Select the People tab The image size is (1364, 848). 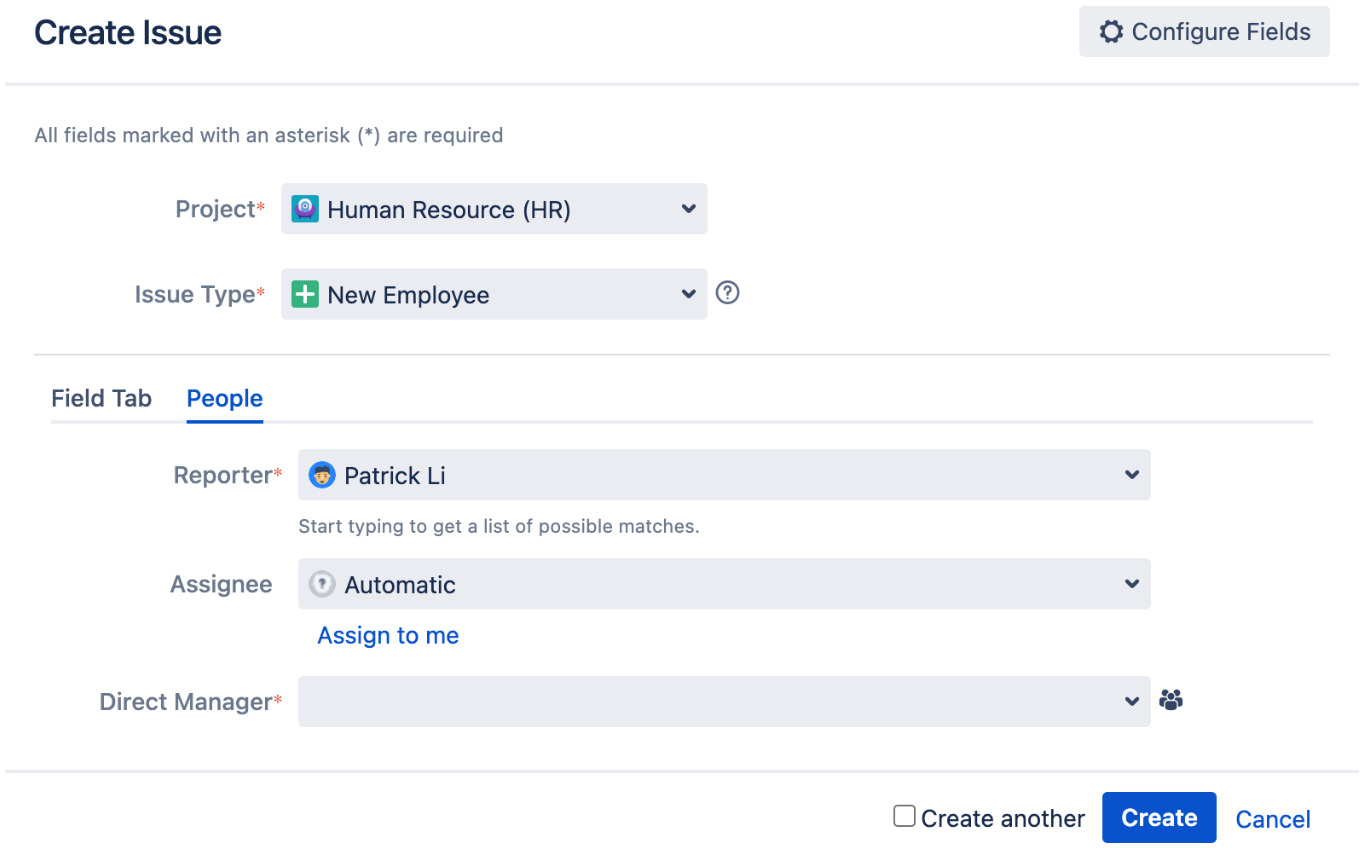coord(224,398)
